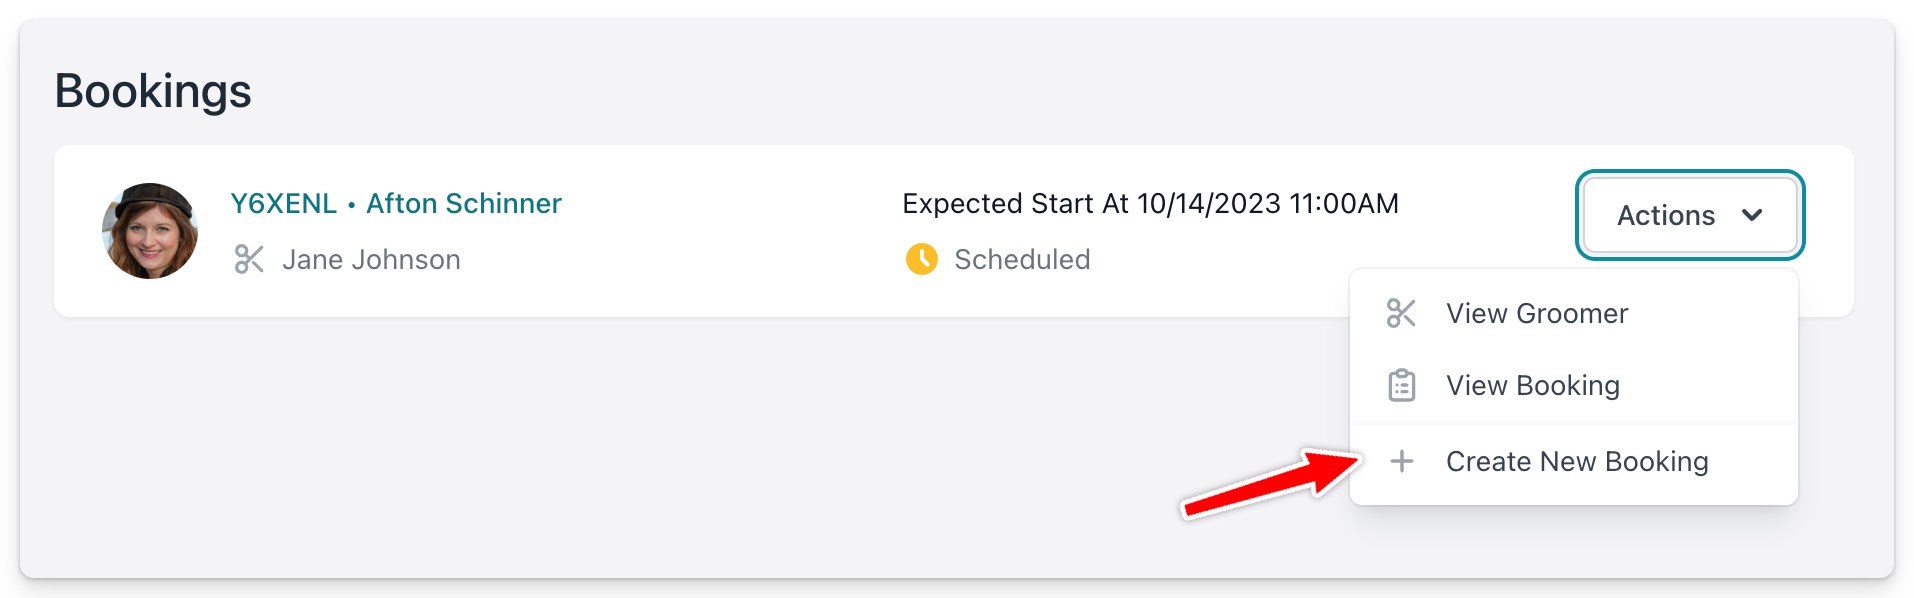Select View Booking from the menu
The image size is (1914, 598).
[x=1534, y=384]
